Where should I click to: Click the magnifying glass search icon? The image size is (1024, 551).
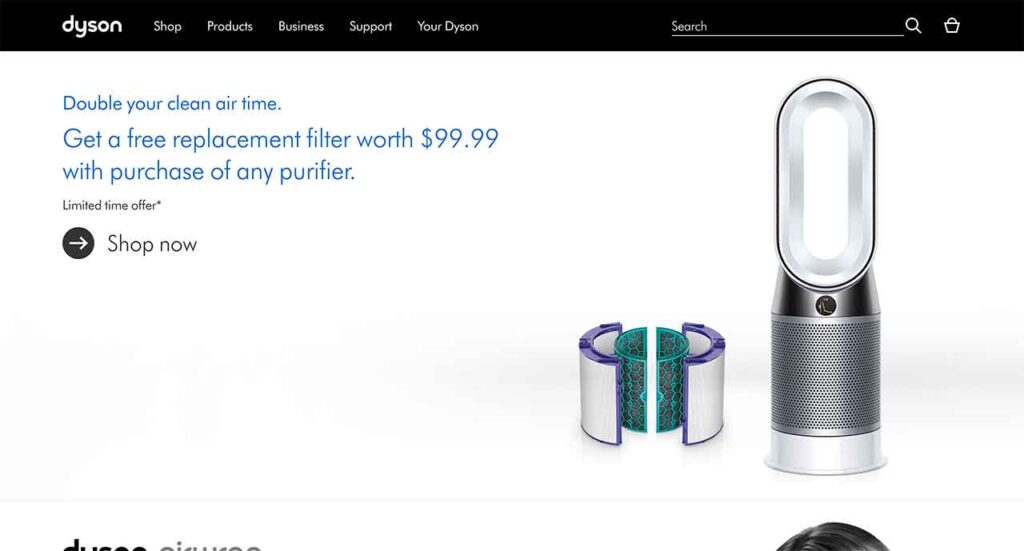pos(913,26)
